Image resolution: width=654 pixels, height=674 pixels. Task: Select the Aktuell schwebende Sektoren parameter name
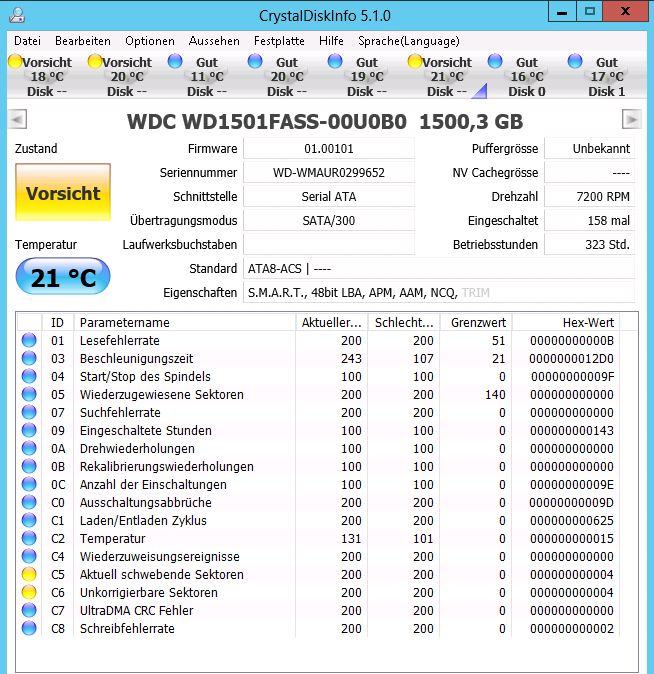tap(162, 575)
